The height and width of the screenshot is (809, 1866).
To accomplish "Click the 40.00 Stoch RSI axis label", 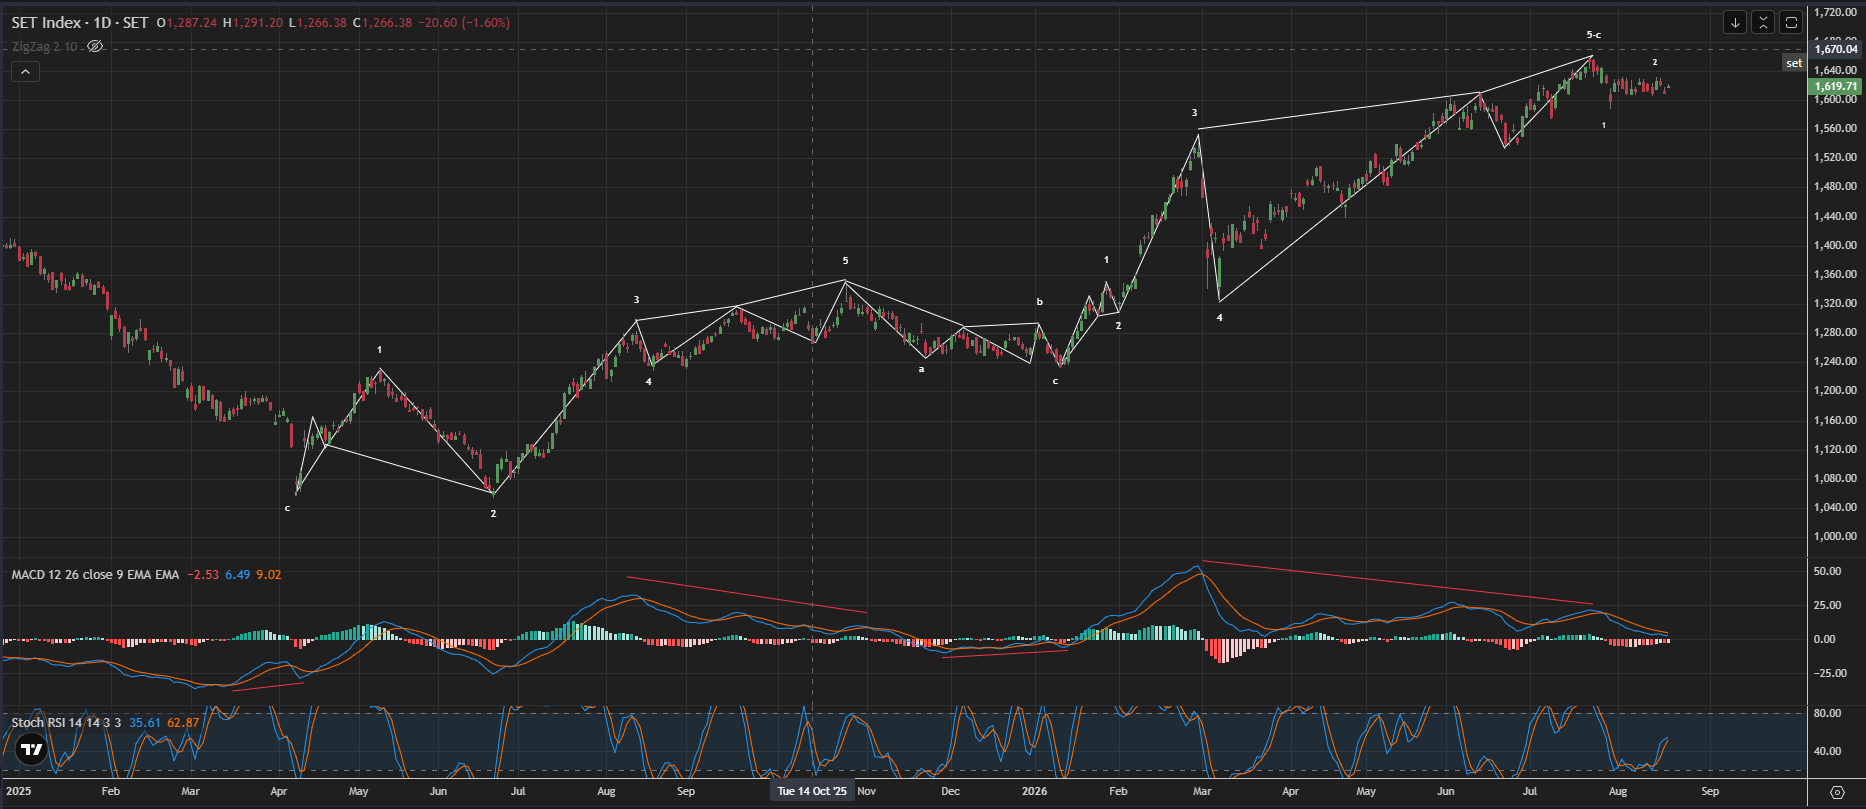I will 1827,751.
